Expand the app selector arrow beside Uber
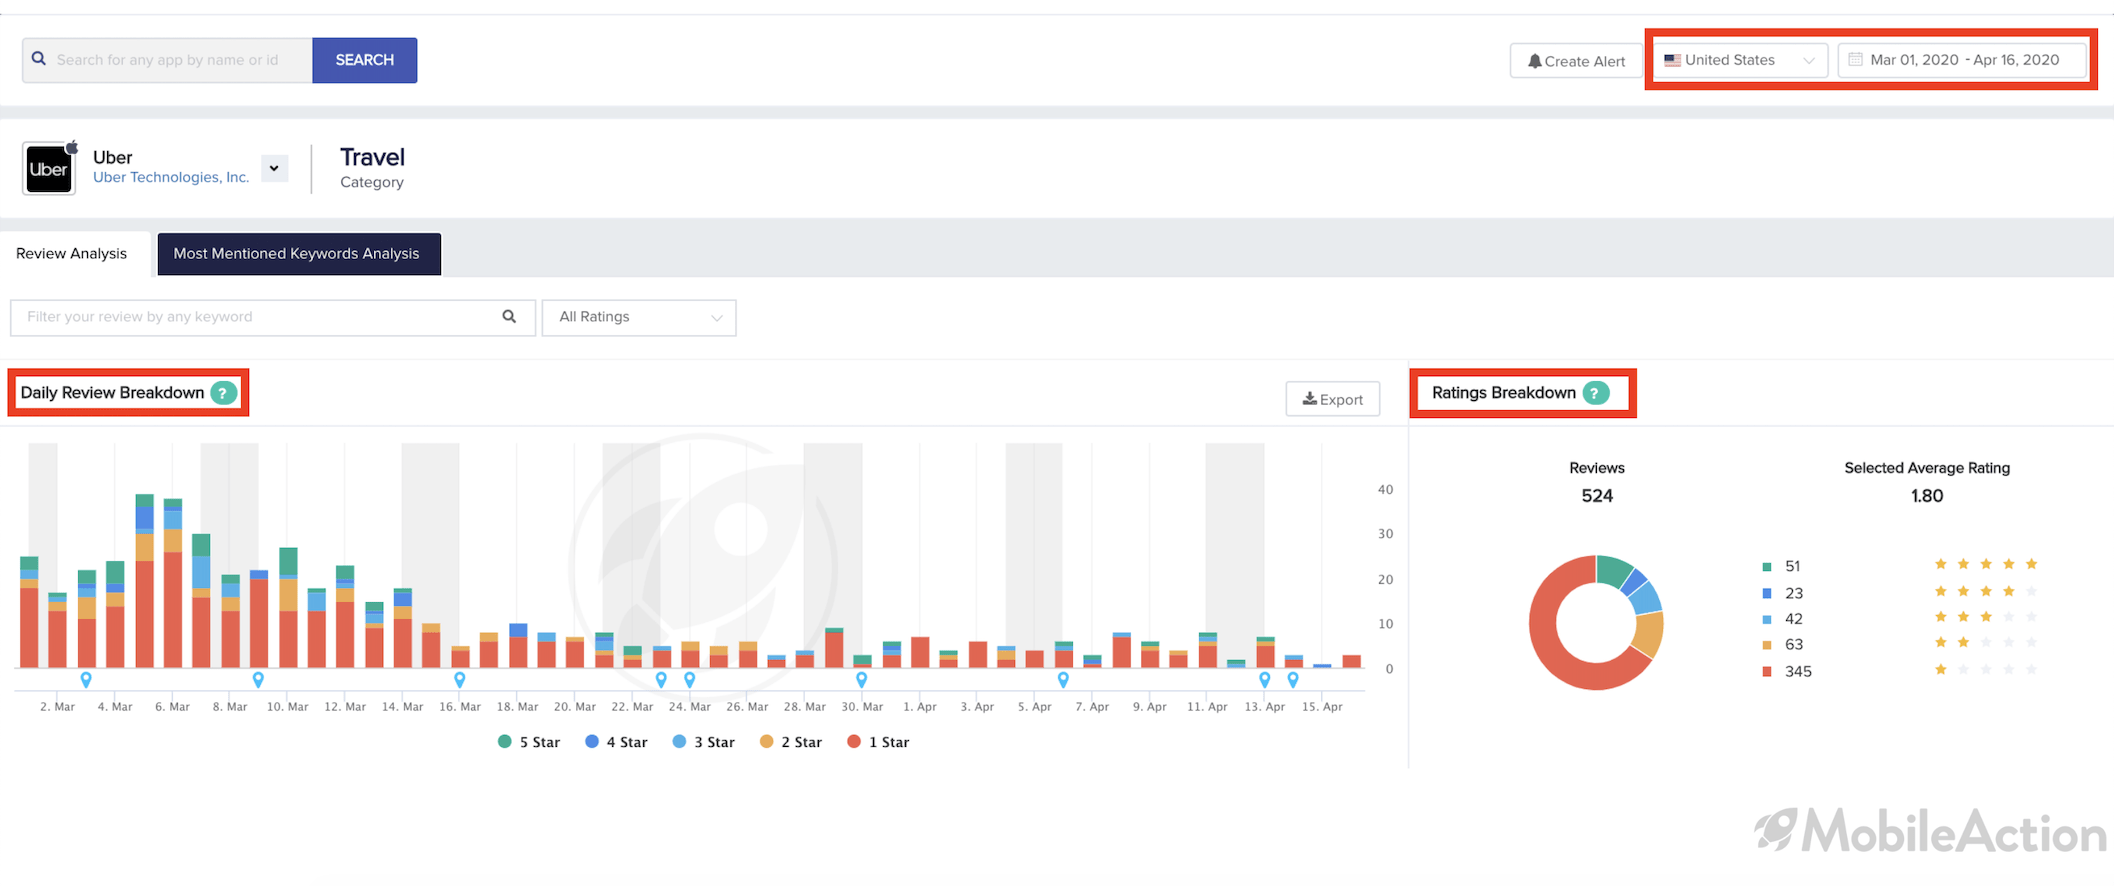 [274, 168]
